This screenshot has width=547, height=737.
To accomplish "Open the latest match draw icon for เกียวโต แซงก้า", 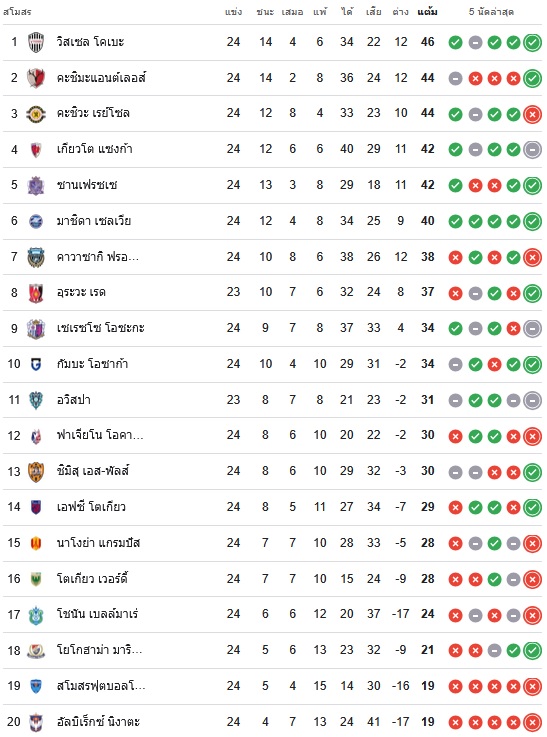I will (532, 150).
